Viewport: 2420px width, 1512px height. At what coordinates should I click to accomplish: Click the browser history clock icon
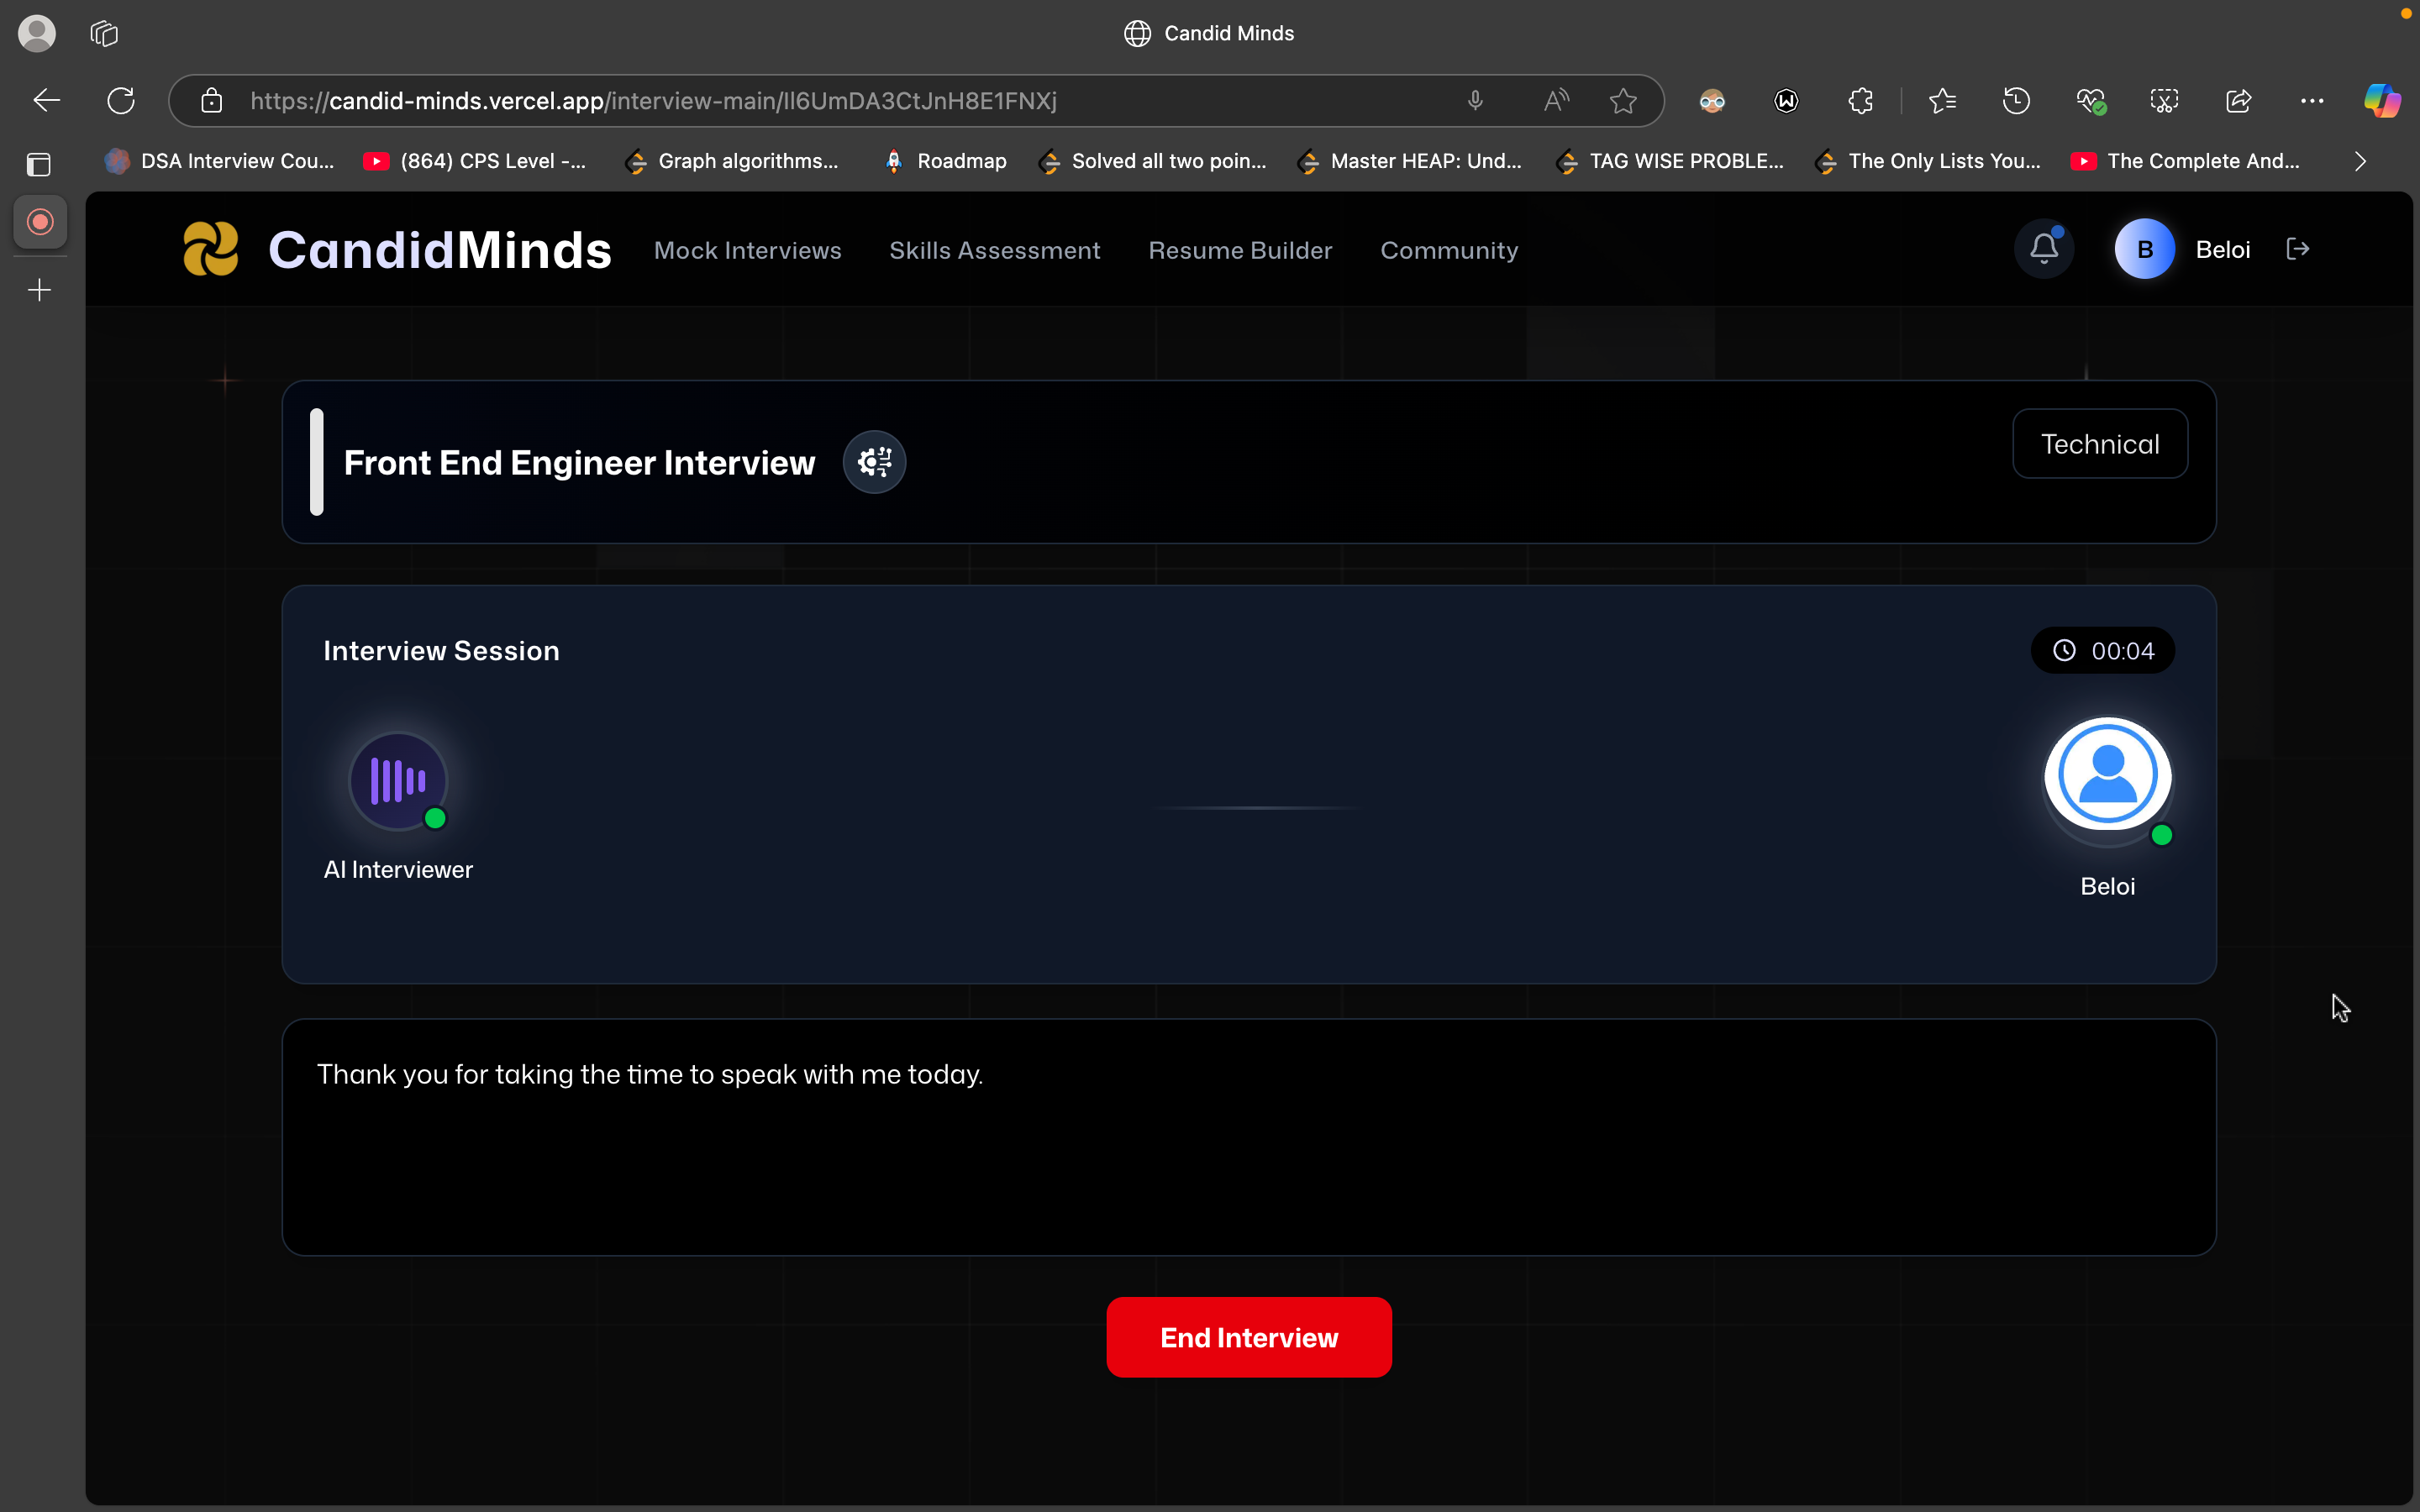(x=2016, y=101)
